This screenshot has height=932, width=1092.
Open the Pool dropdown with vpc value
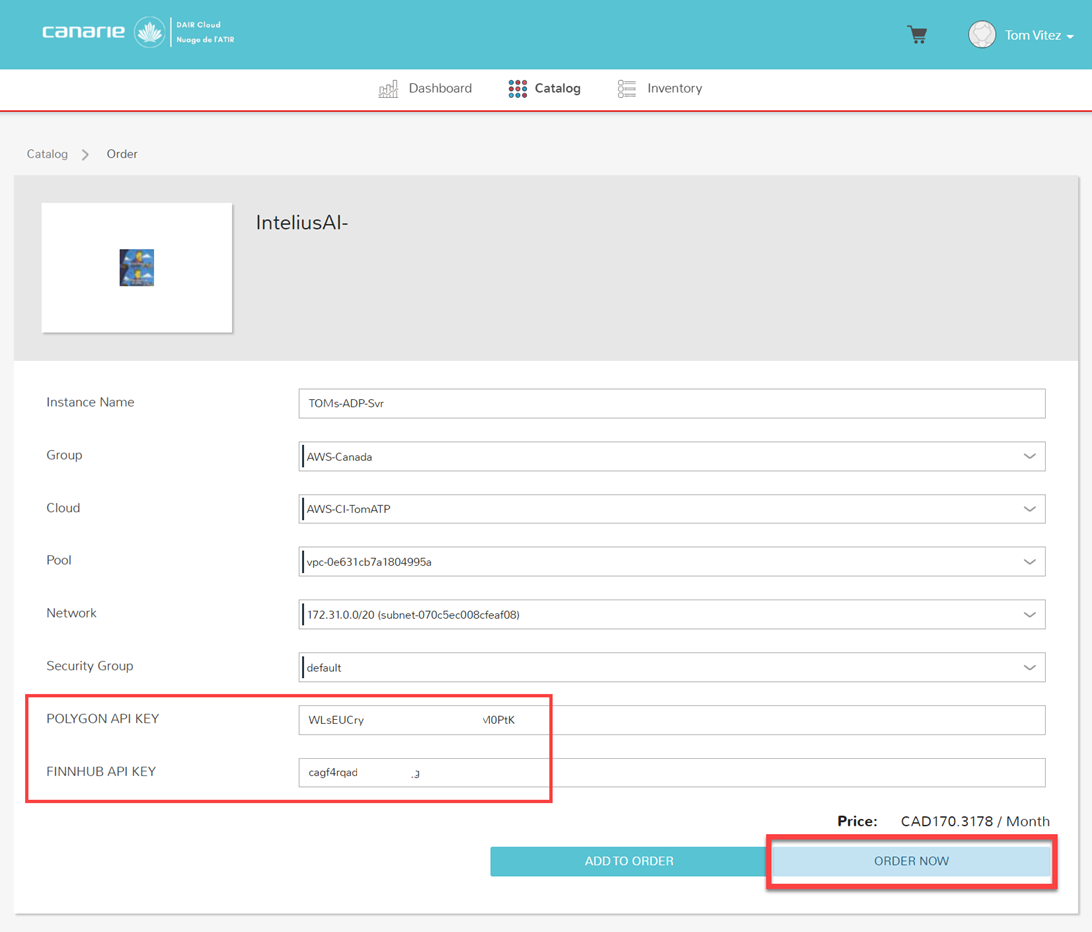[x=672, y=562]
